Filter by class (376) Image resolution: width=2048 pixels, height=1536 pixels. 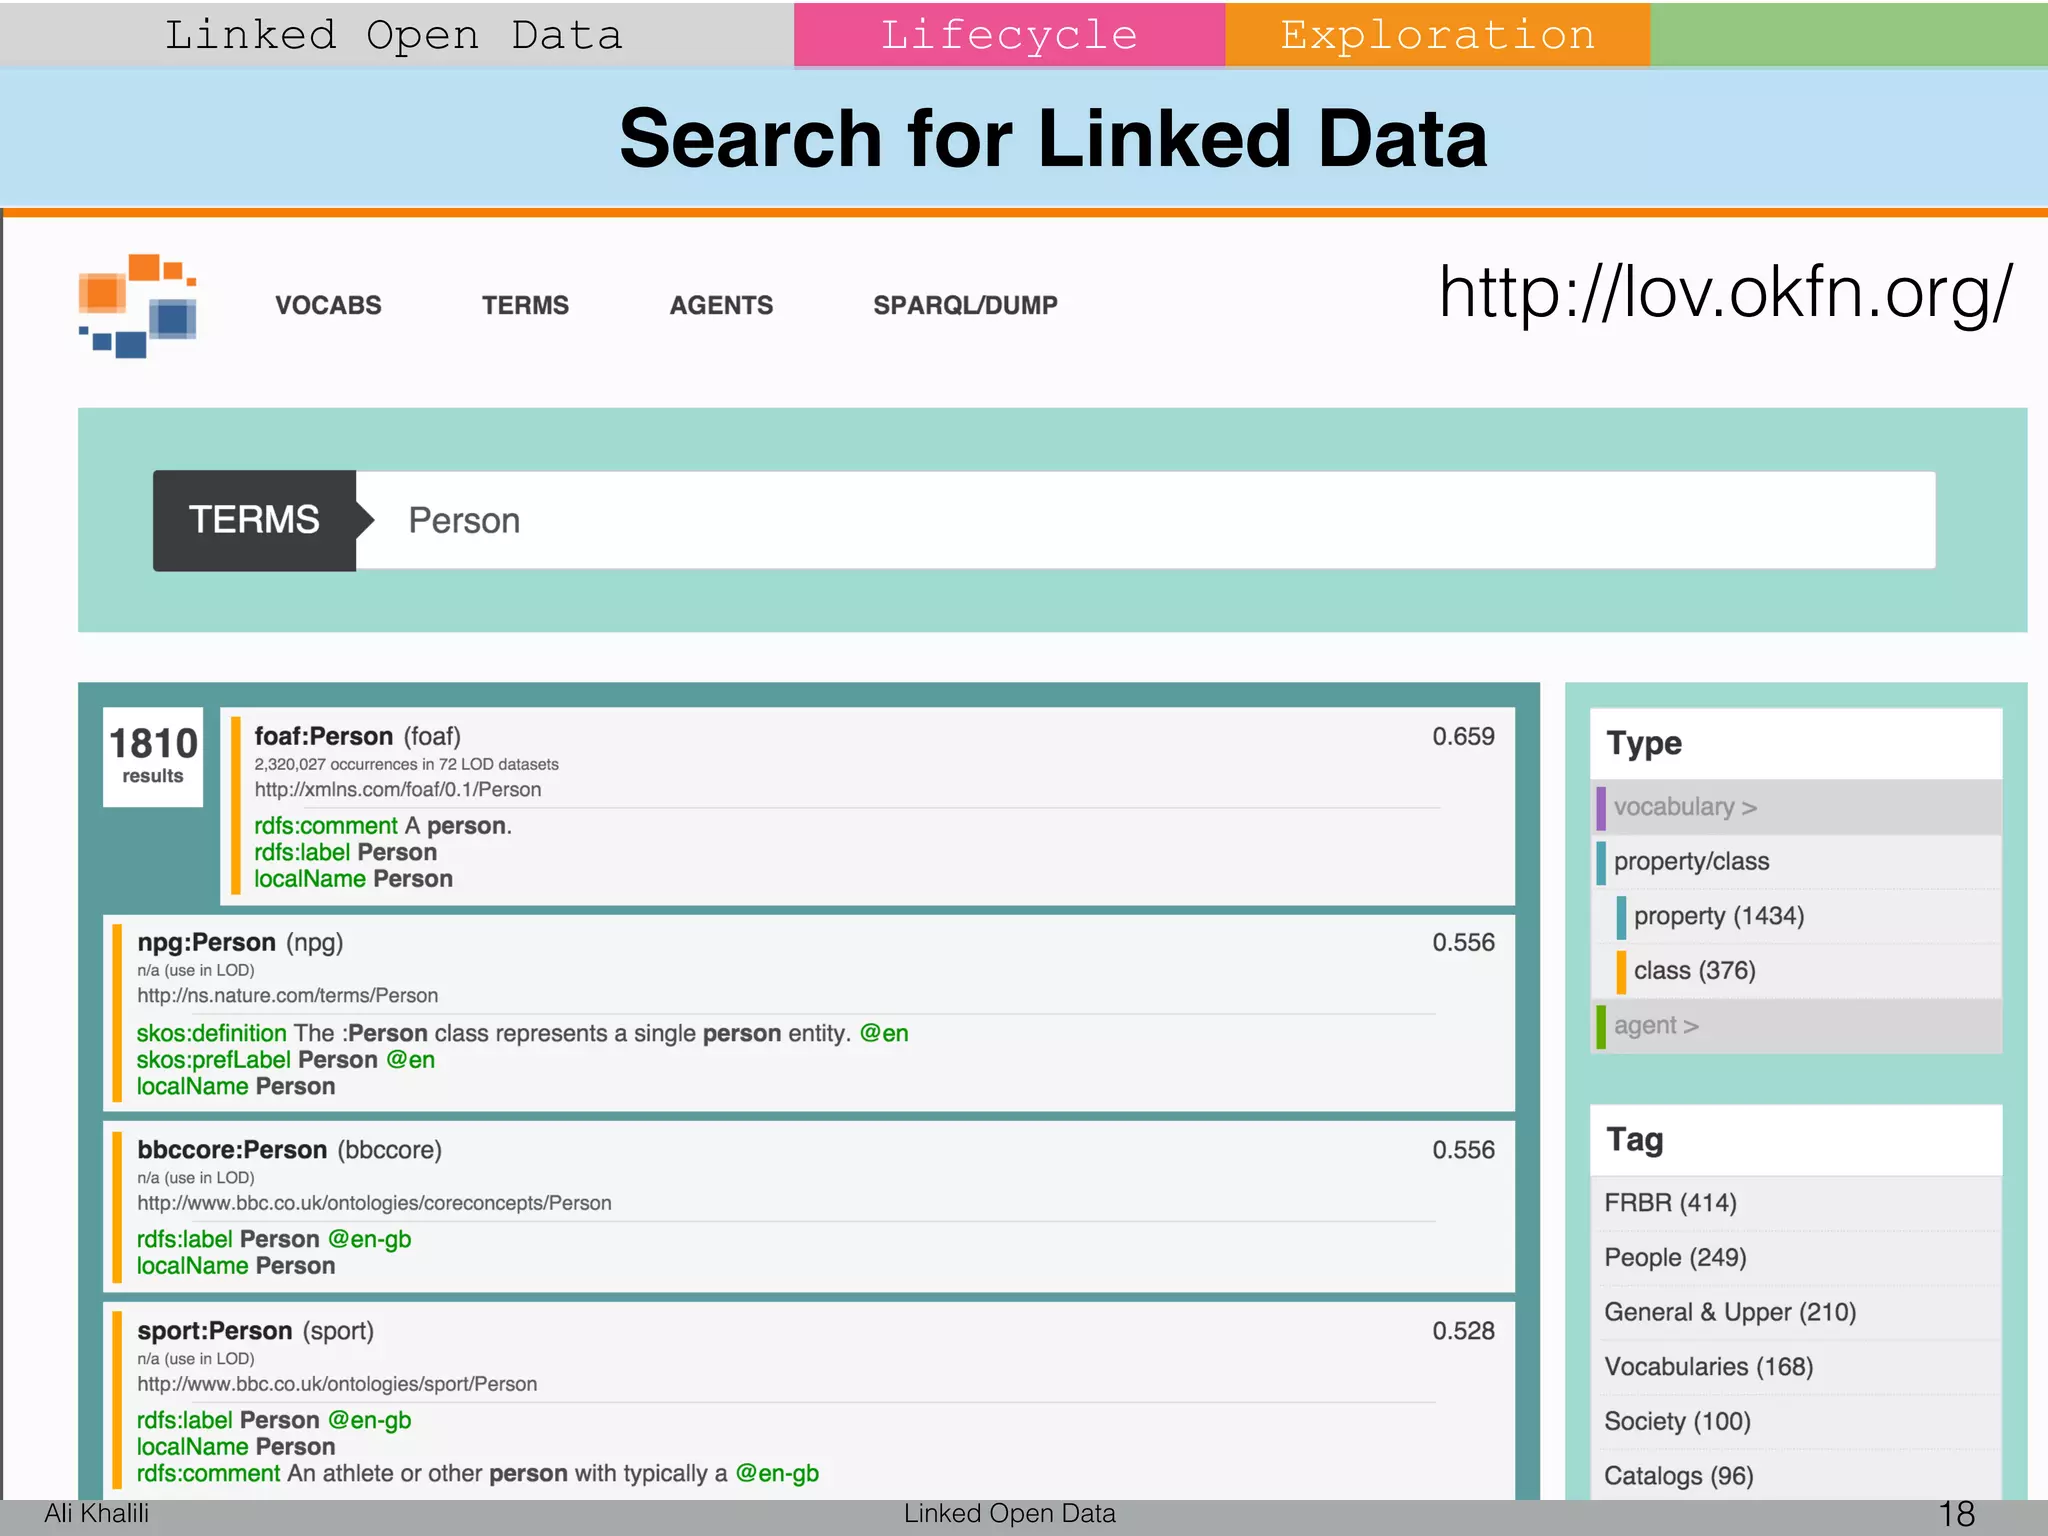[1694, 971]
